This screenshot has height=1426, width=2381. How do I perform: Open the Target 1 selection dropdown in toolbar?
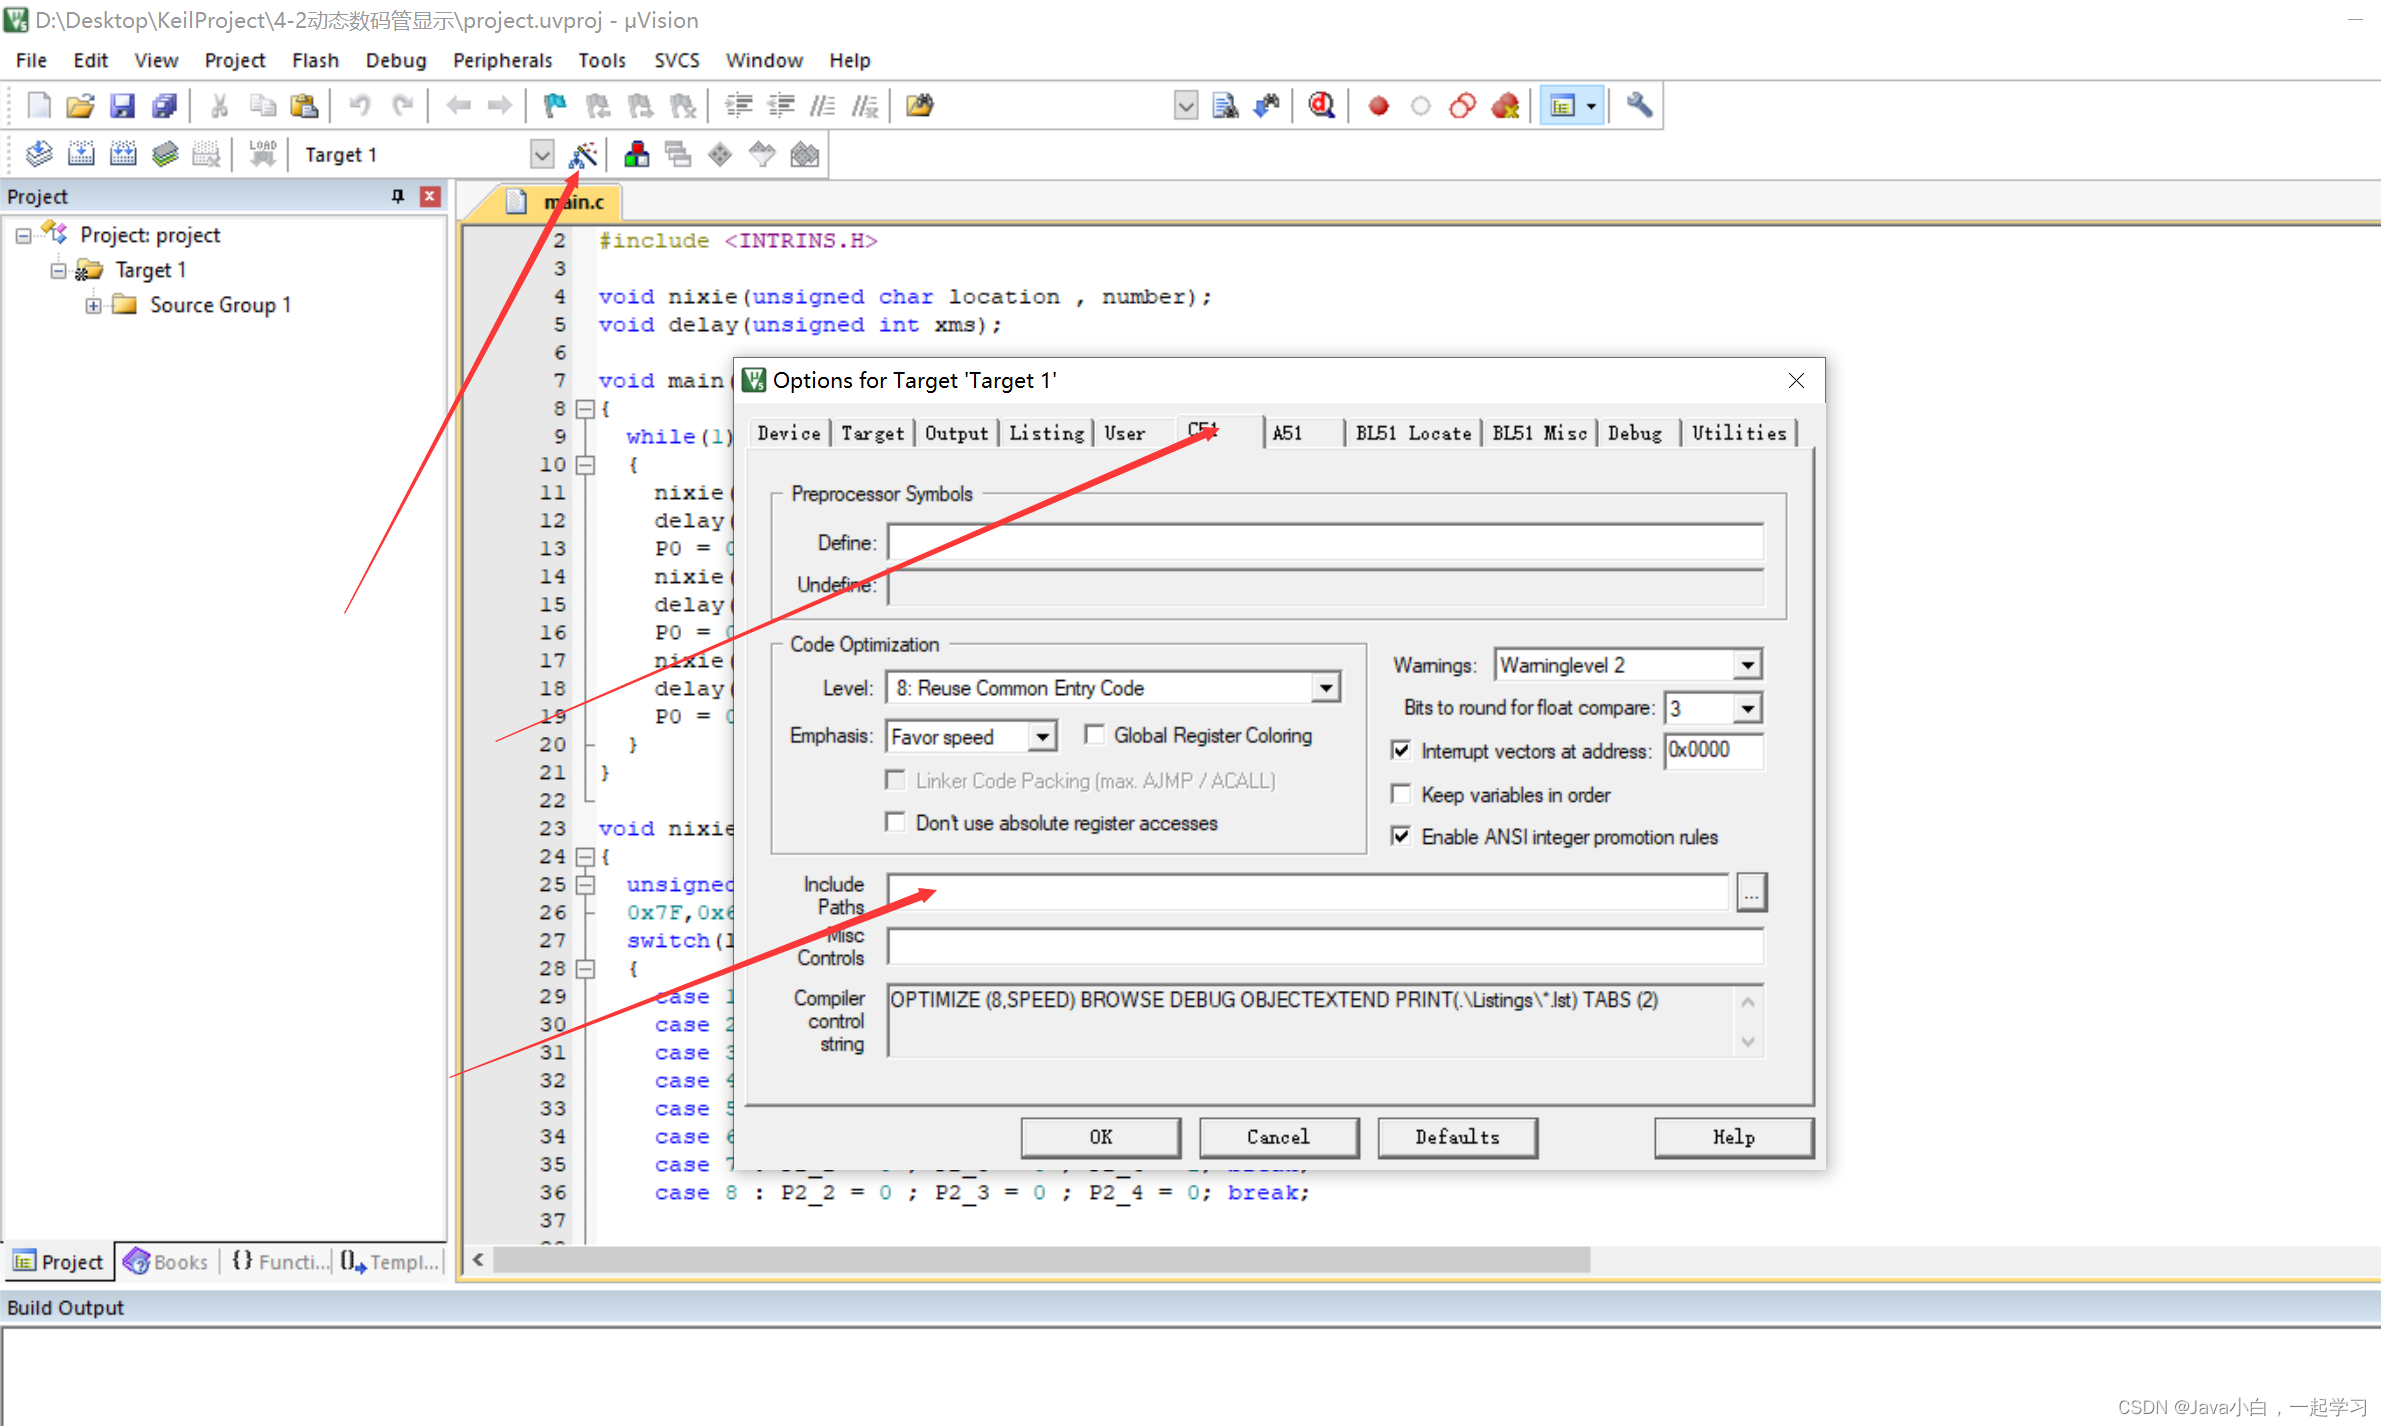point(541,154)
